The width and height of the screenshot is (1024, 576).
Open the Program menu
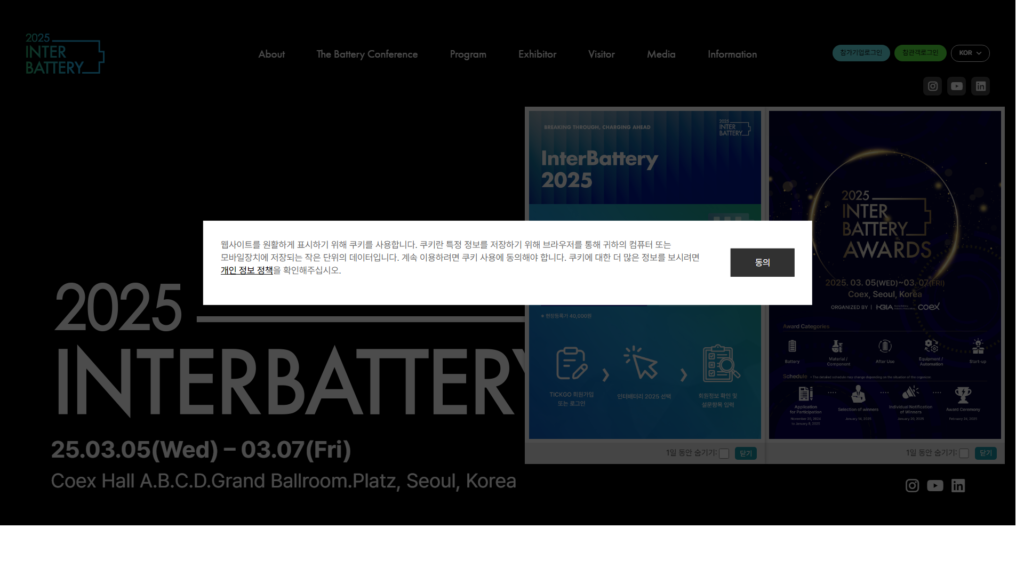[x=468, y=54]
